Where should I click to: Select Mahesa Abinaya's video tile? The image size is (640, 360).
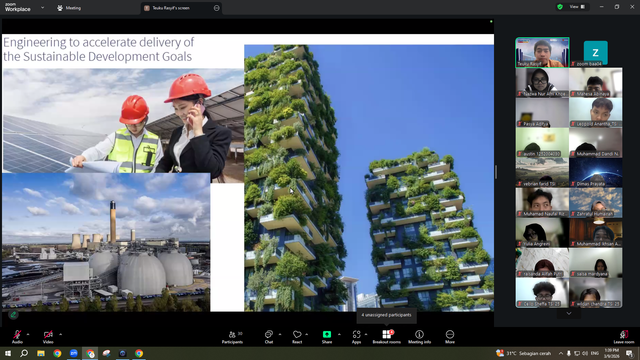click(x=596, y=83)
